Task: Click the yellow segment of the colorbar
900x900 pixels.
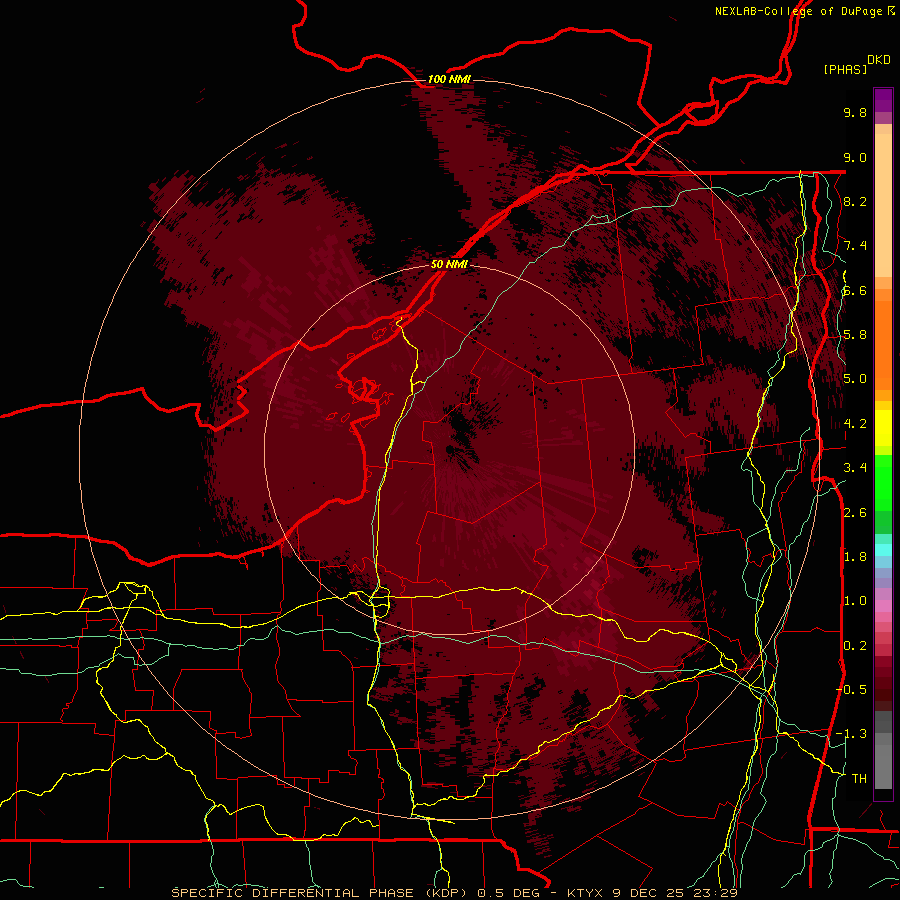Action: [883, 428]
